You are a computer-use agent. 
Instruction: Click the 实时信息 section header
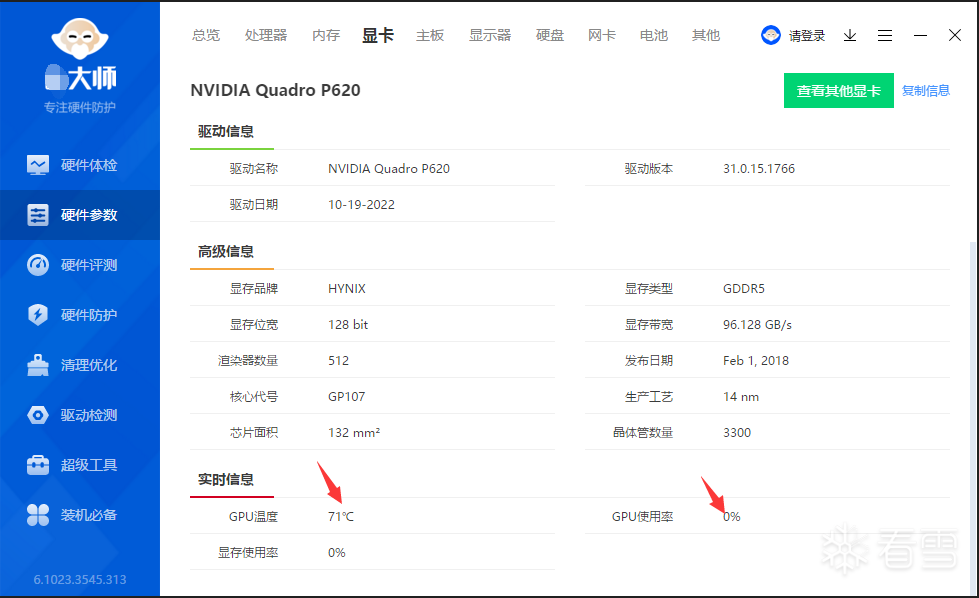[x=225, y=479]
